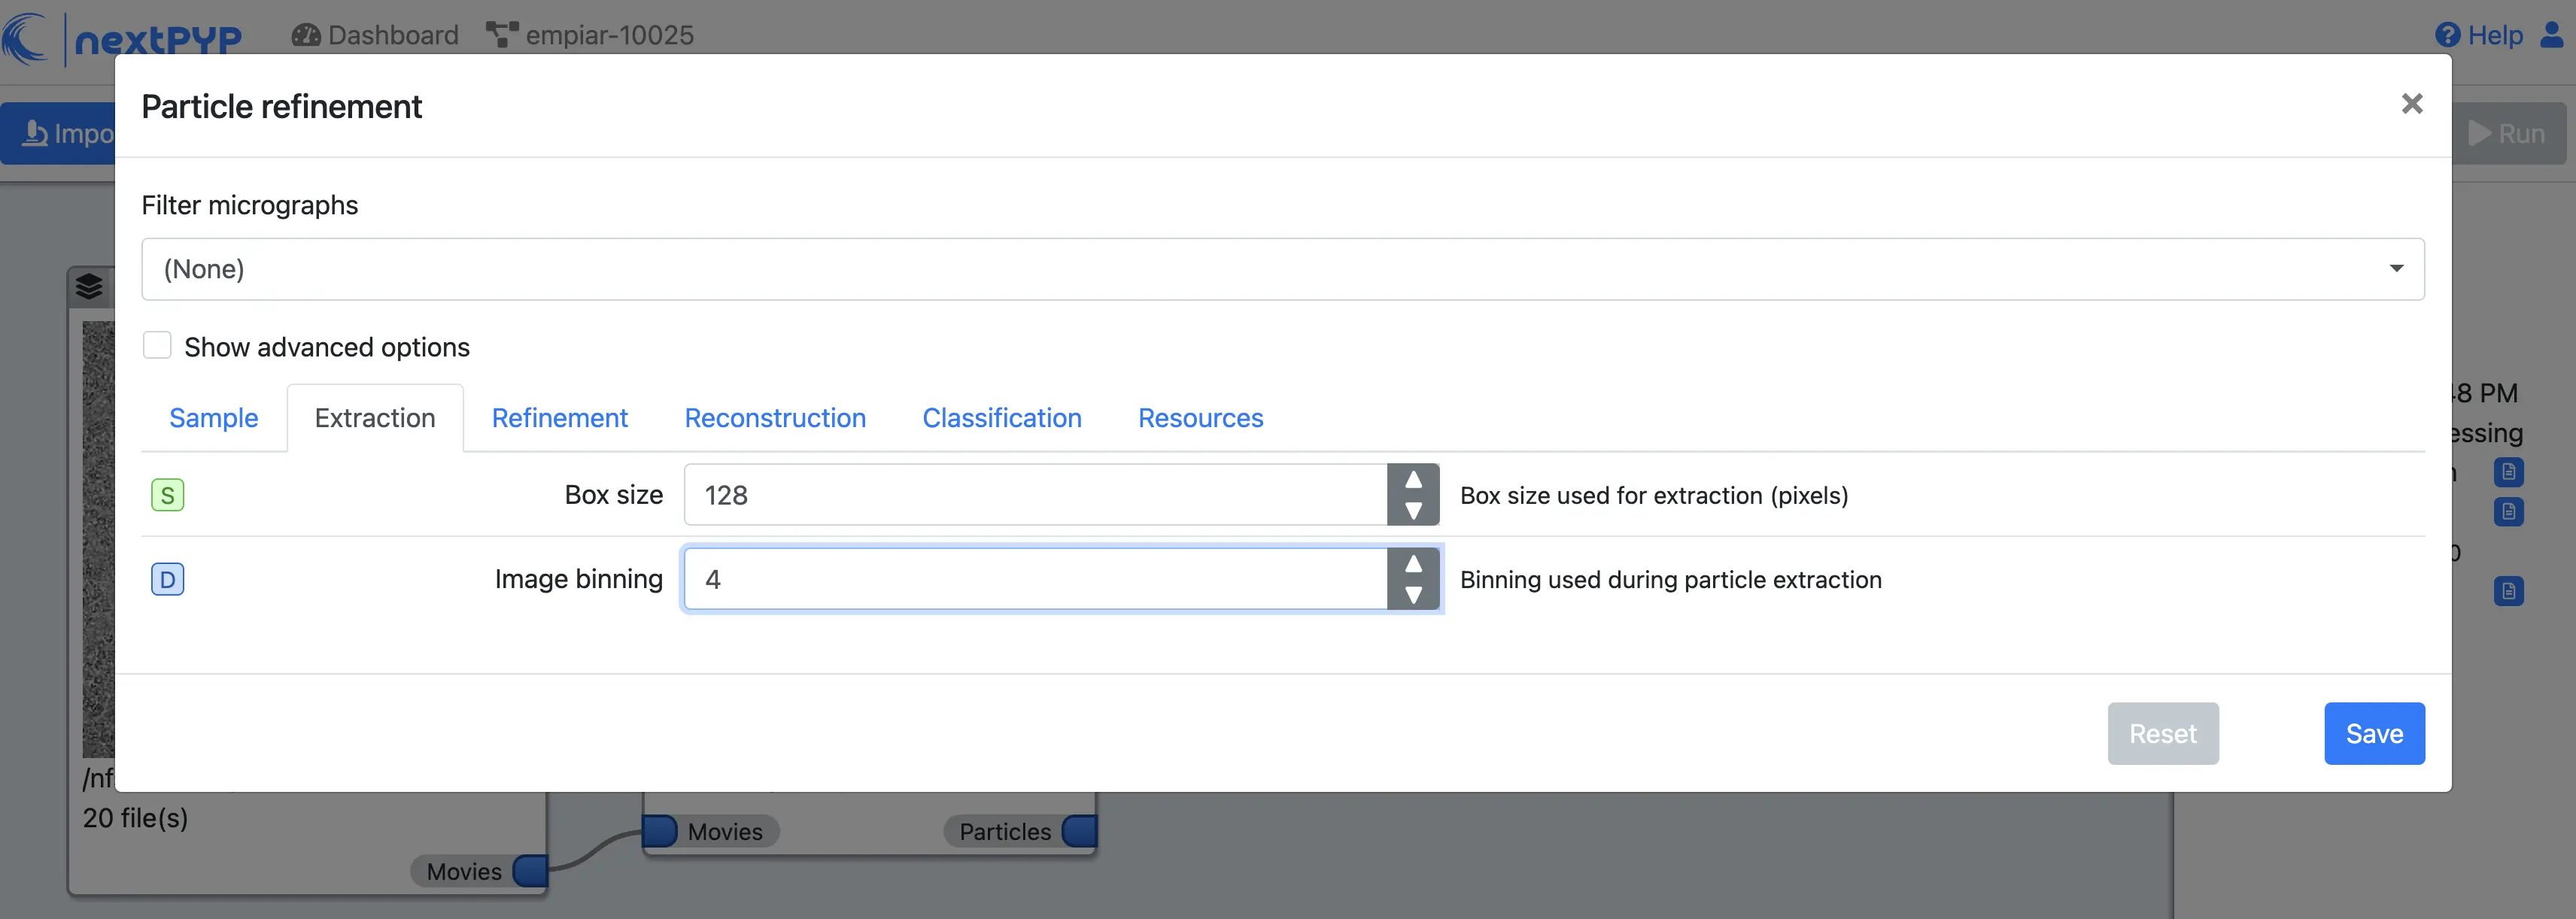Open the Dashboard gauge icon link

click(x=305, y=35)
